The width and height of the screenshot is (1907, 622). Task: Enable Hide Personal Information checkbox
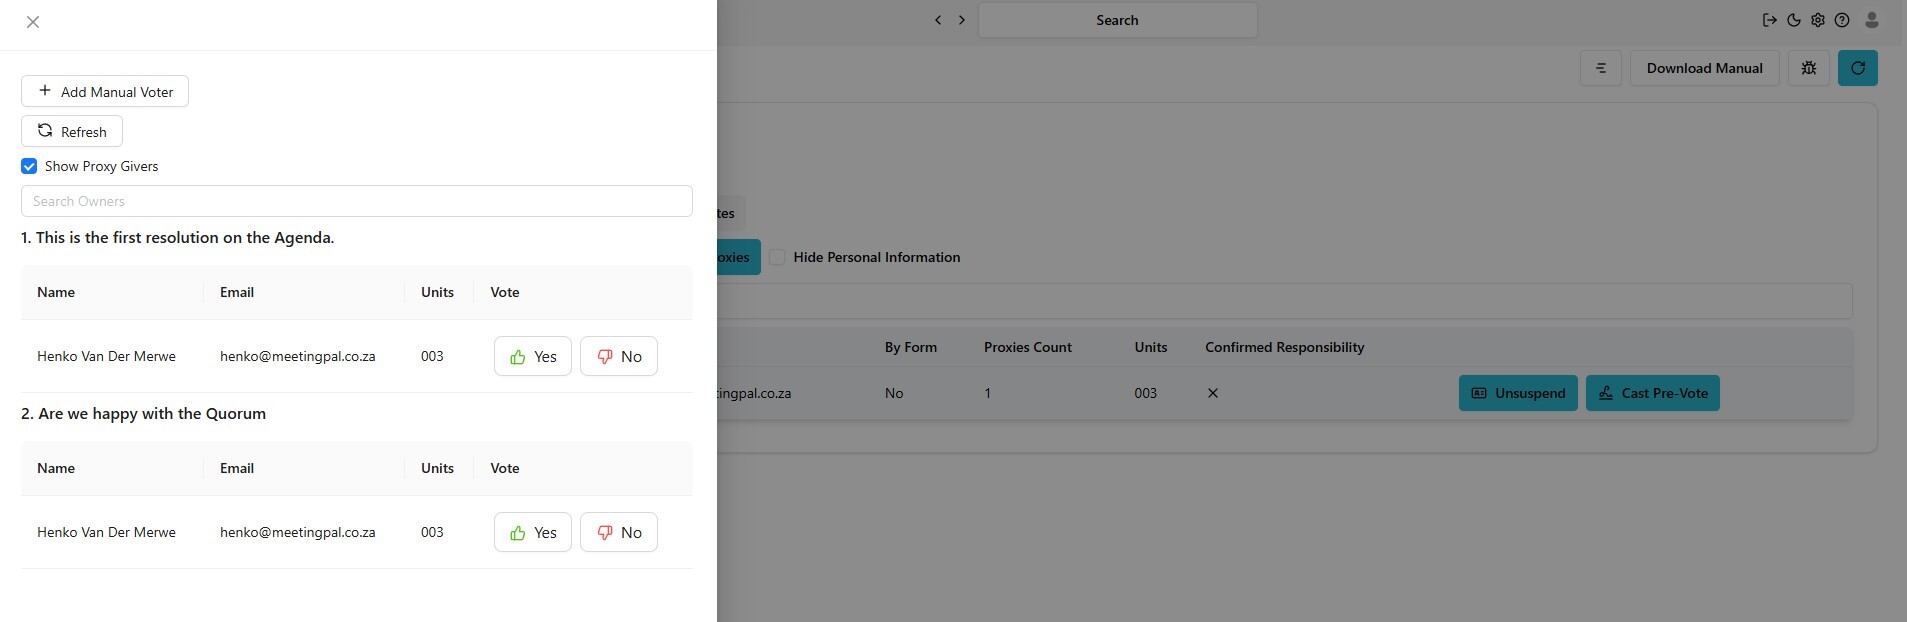tap(777, 257)
